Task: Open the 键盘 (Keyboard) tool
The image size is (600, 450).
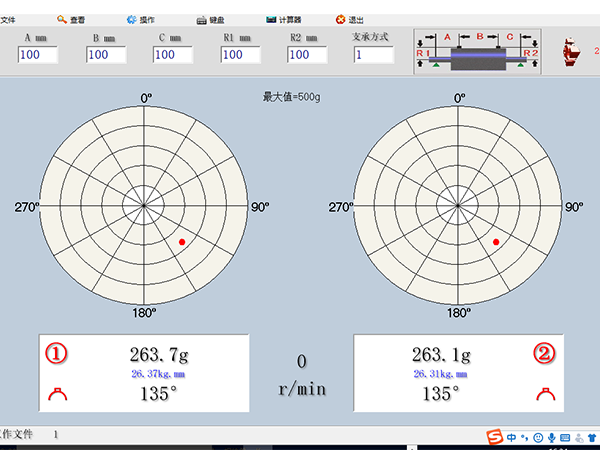Action: (209, 19)
